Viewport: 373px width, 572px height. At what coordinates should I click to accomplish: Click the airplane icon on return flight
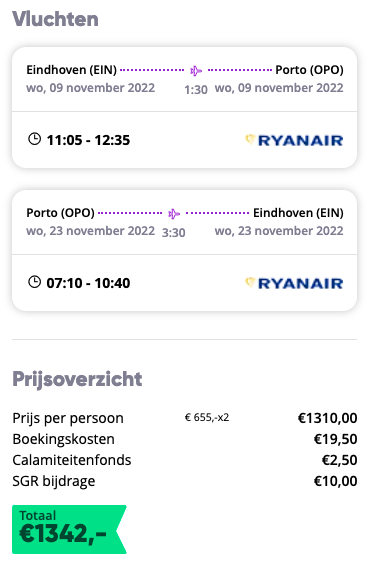click(x=174, y=213)
